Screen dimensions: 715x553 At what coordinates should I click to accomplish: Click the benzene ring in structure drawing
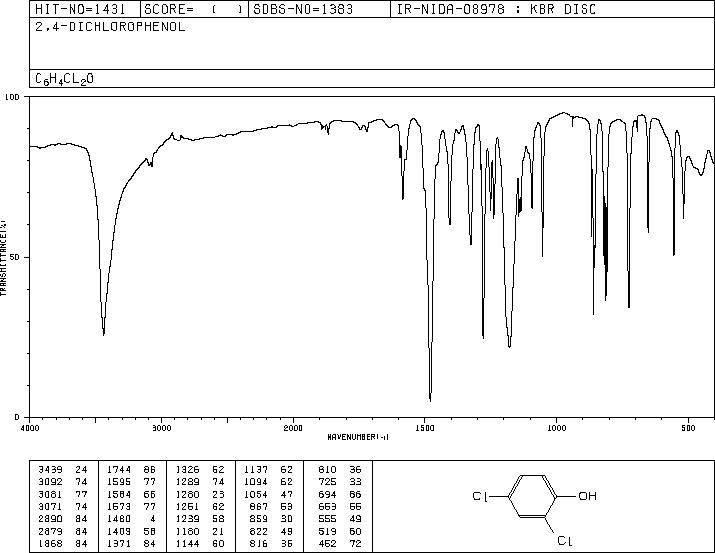[533, 496]
